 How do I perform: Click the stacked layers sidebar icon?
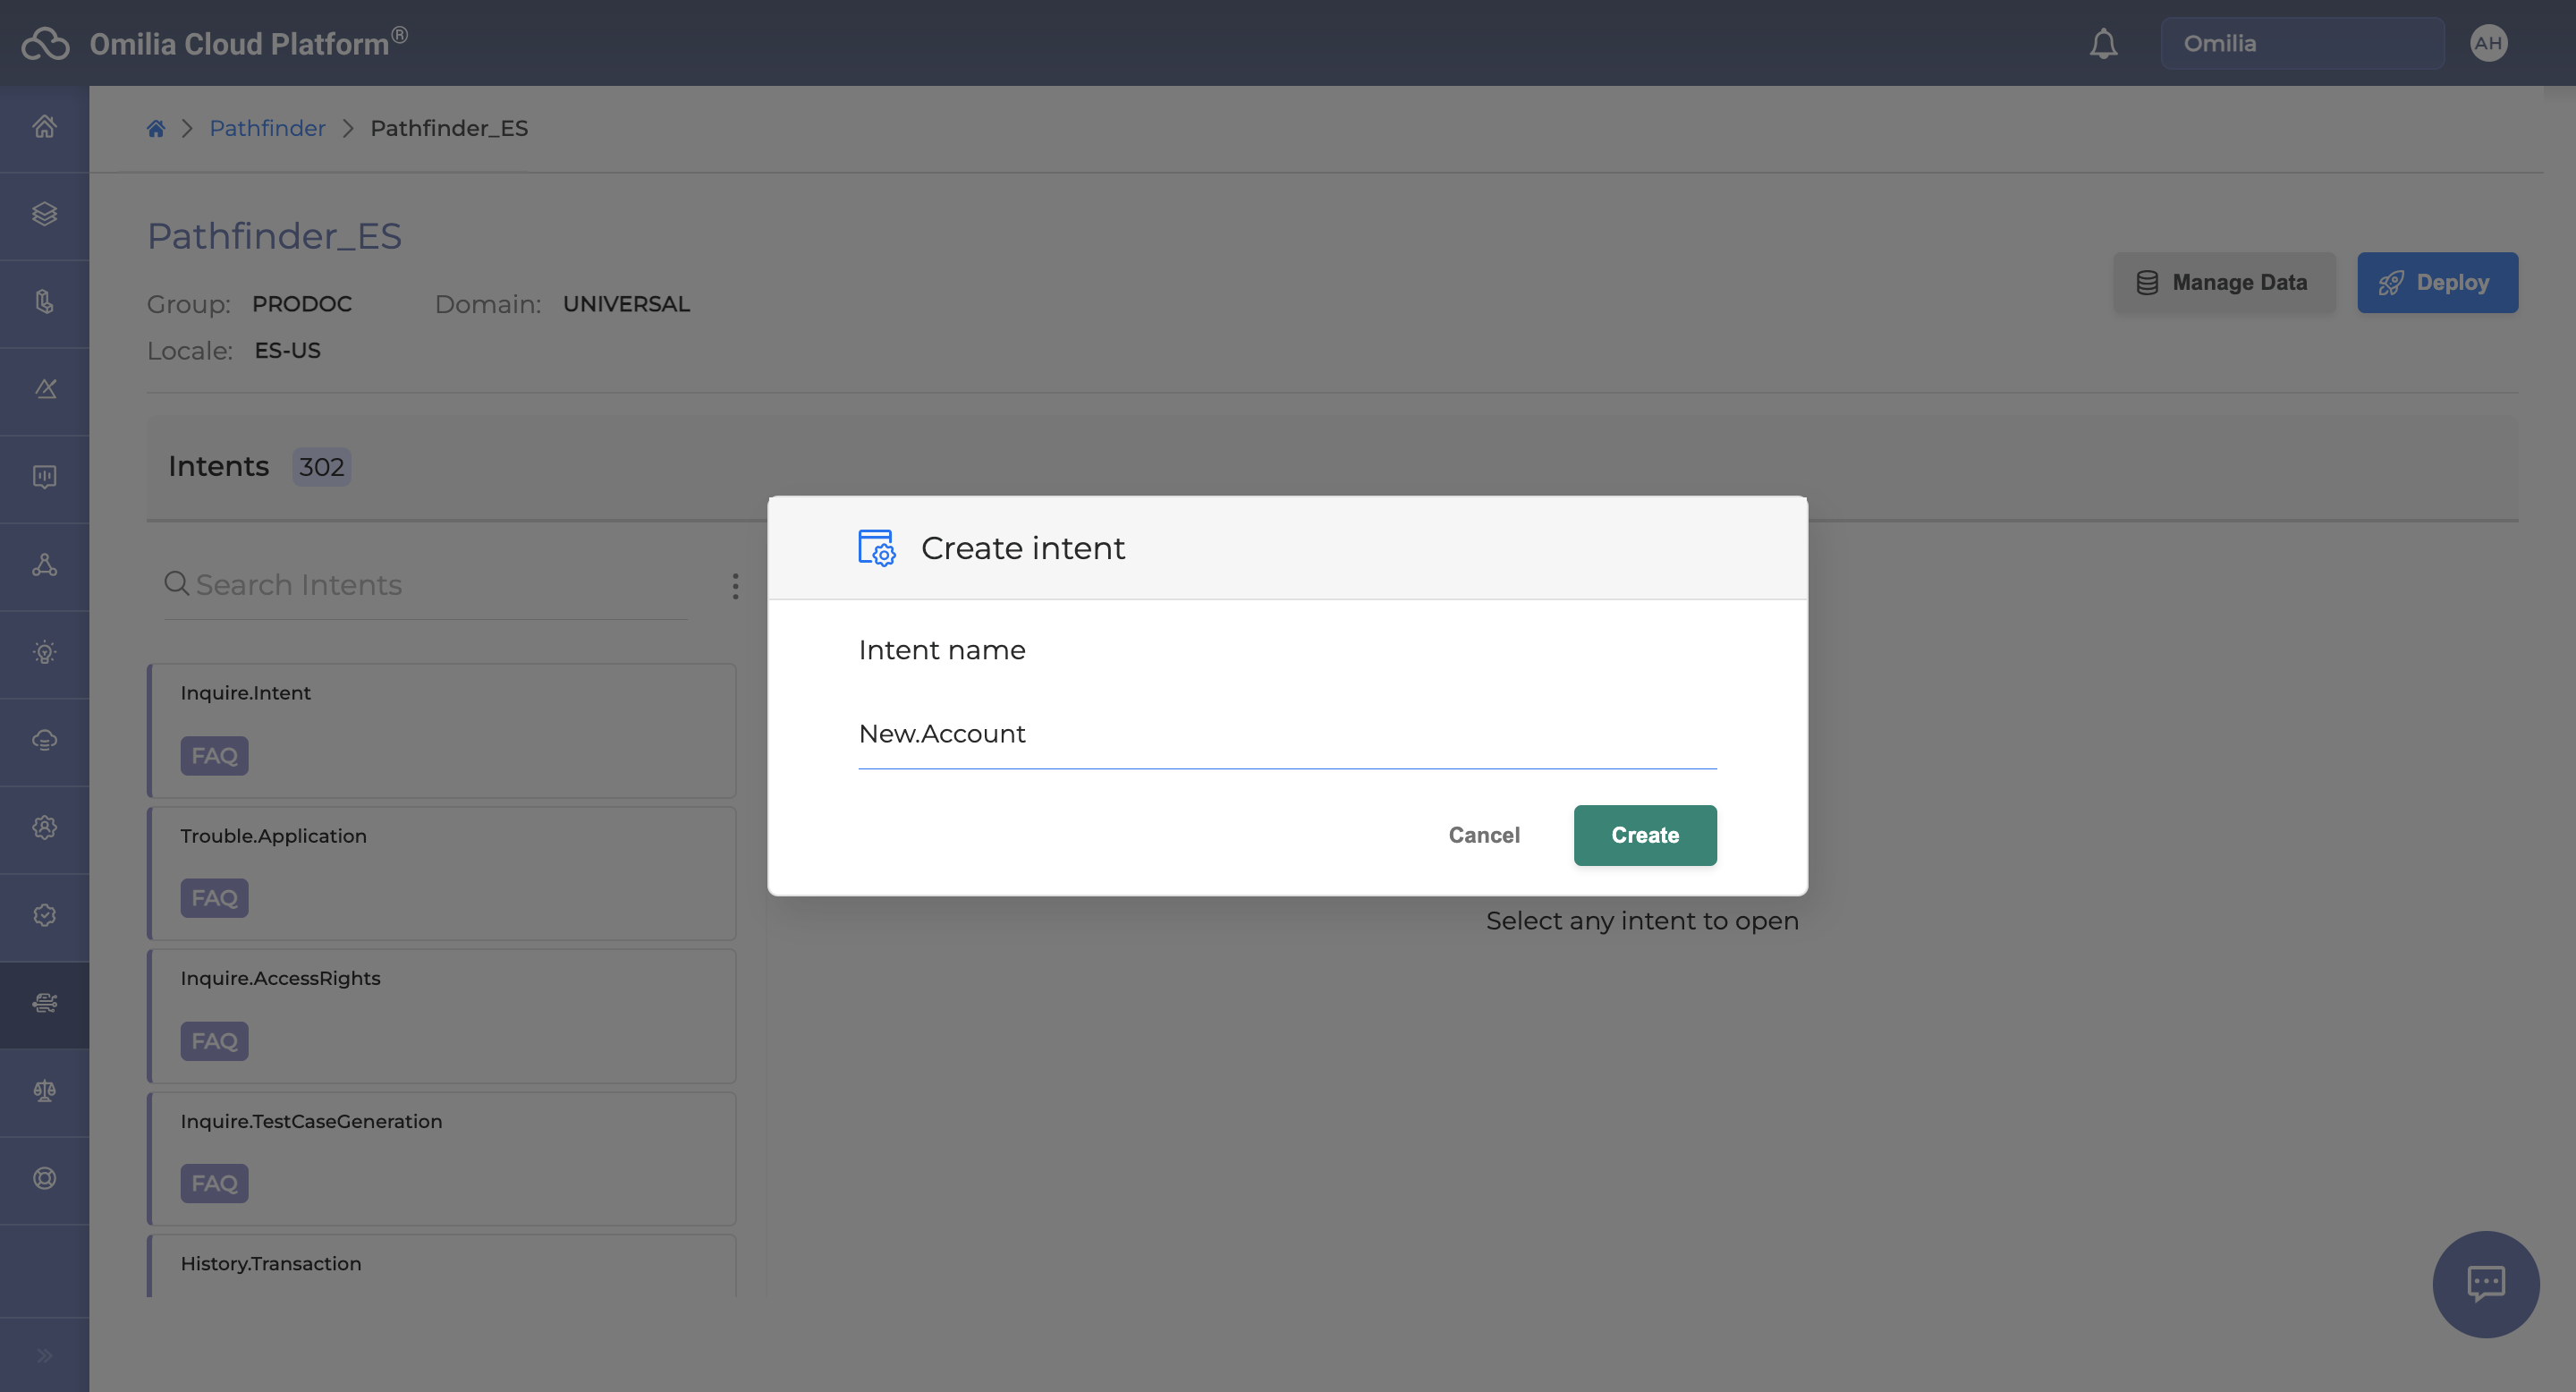point(44,214)
